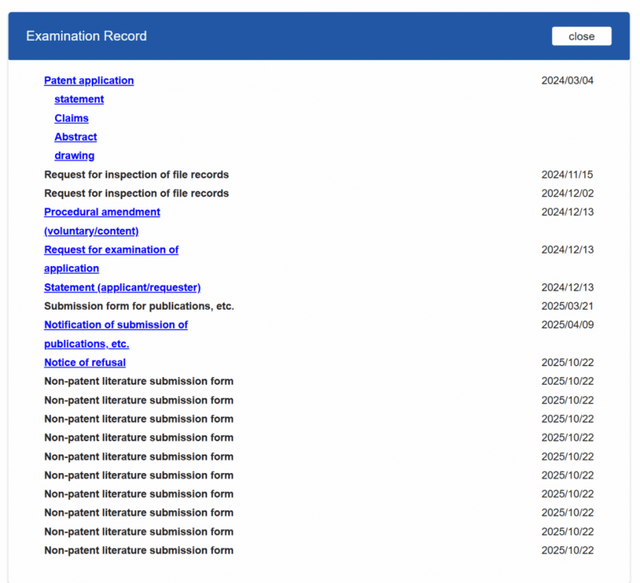The width and height of the screenshot is (640, 583).
Task: View the Notice of refusal
Action: (85, 363)
